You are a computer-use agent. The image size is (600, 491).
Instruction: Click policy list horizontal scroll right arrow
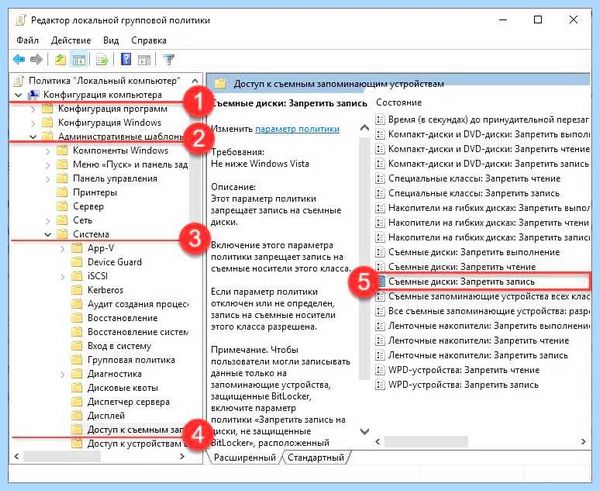(583, 441)
